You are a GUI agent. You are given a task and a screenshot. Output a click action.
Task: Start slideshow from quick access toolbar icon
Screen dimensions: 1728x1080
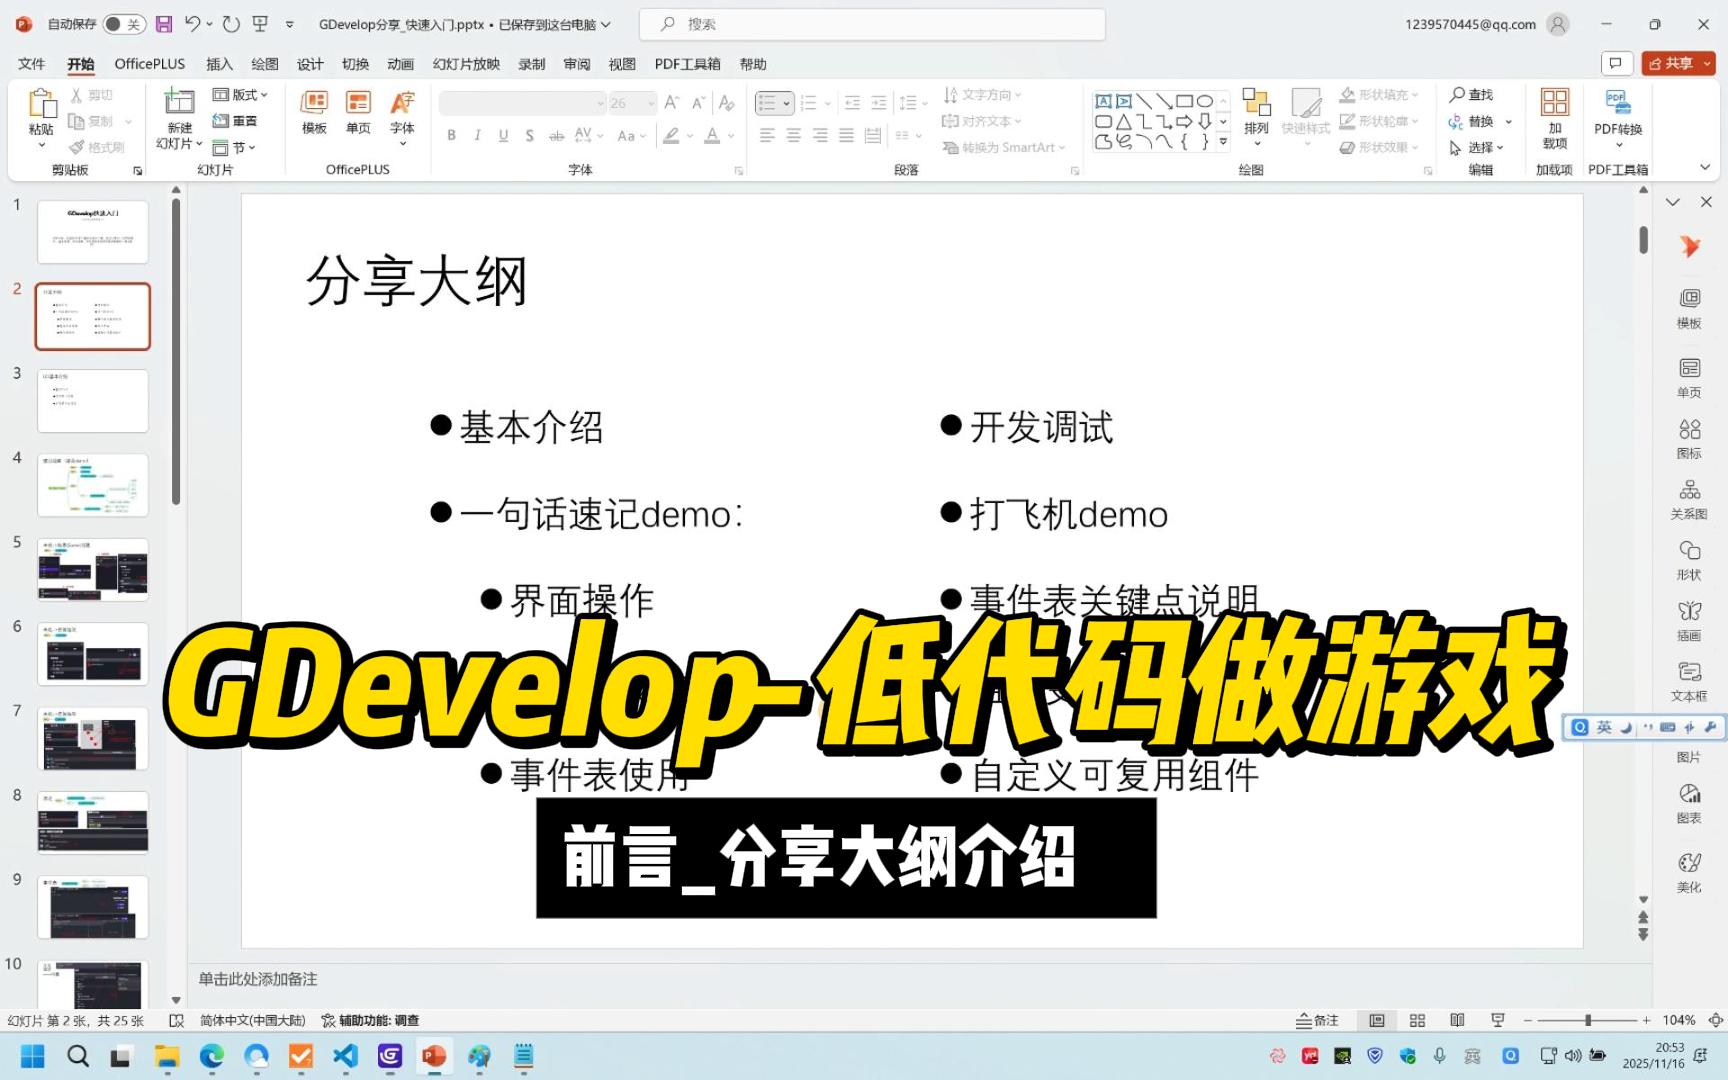260,24
